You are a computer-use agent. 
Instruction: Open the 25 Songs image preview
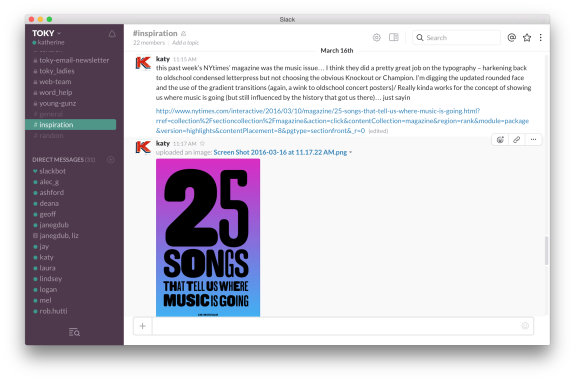coord(208,238)
